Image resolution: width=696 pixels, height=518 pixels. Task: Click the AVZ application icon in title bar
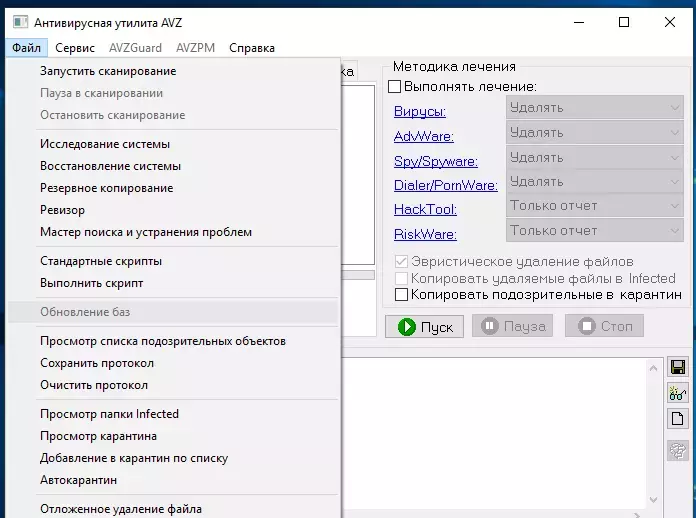coord(20,22)
